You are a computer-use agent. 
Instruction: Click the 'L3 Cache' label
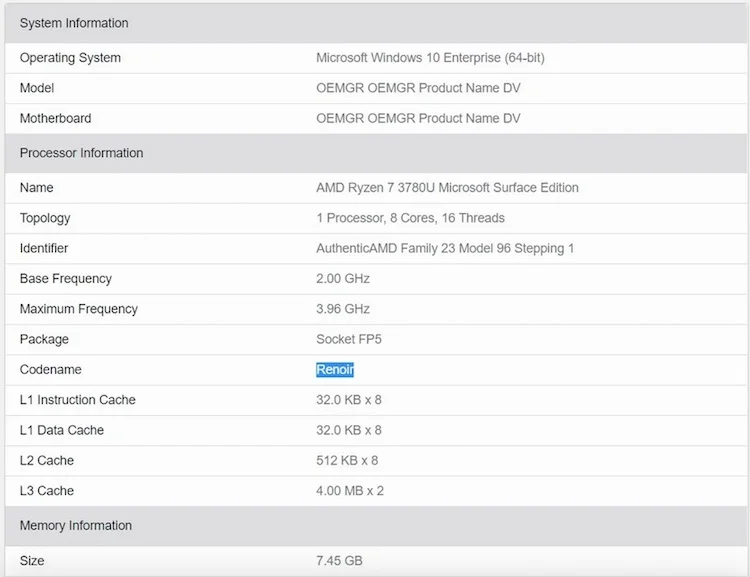[47, 491]
